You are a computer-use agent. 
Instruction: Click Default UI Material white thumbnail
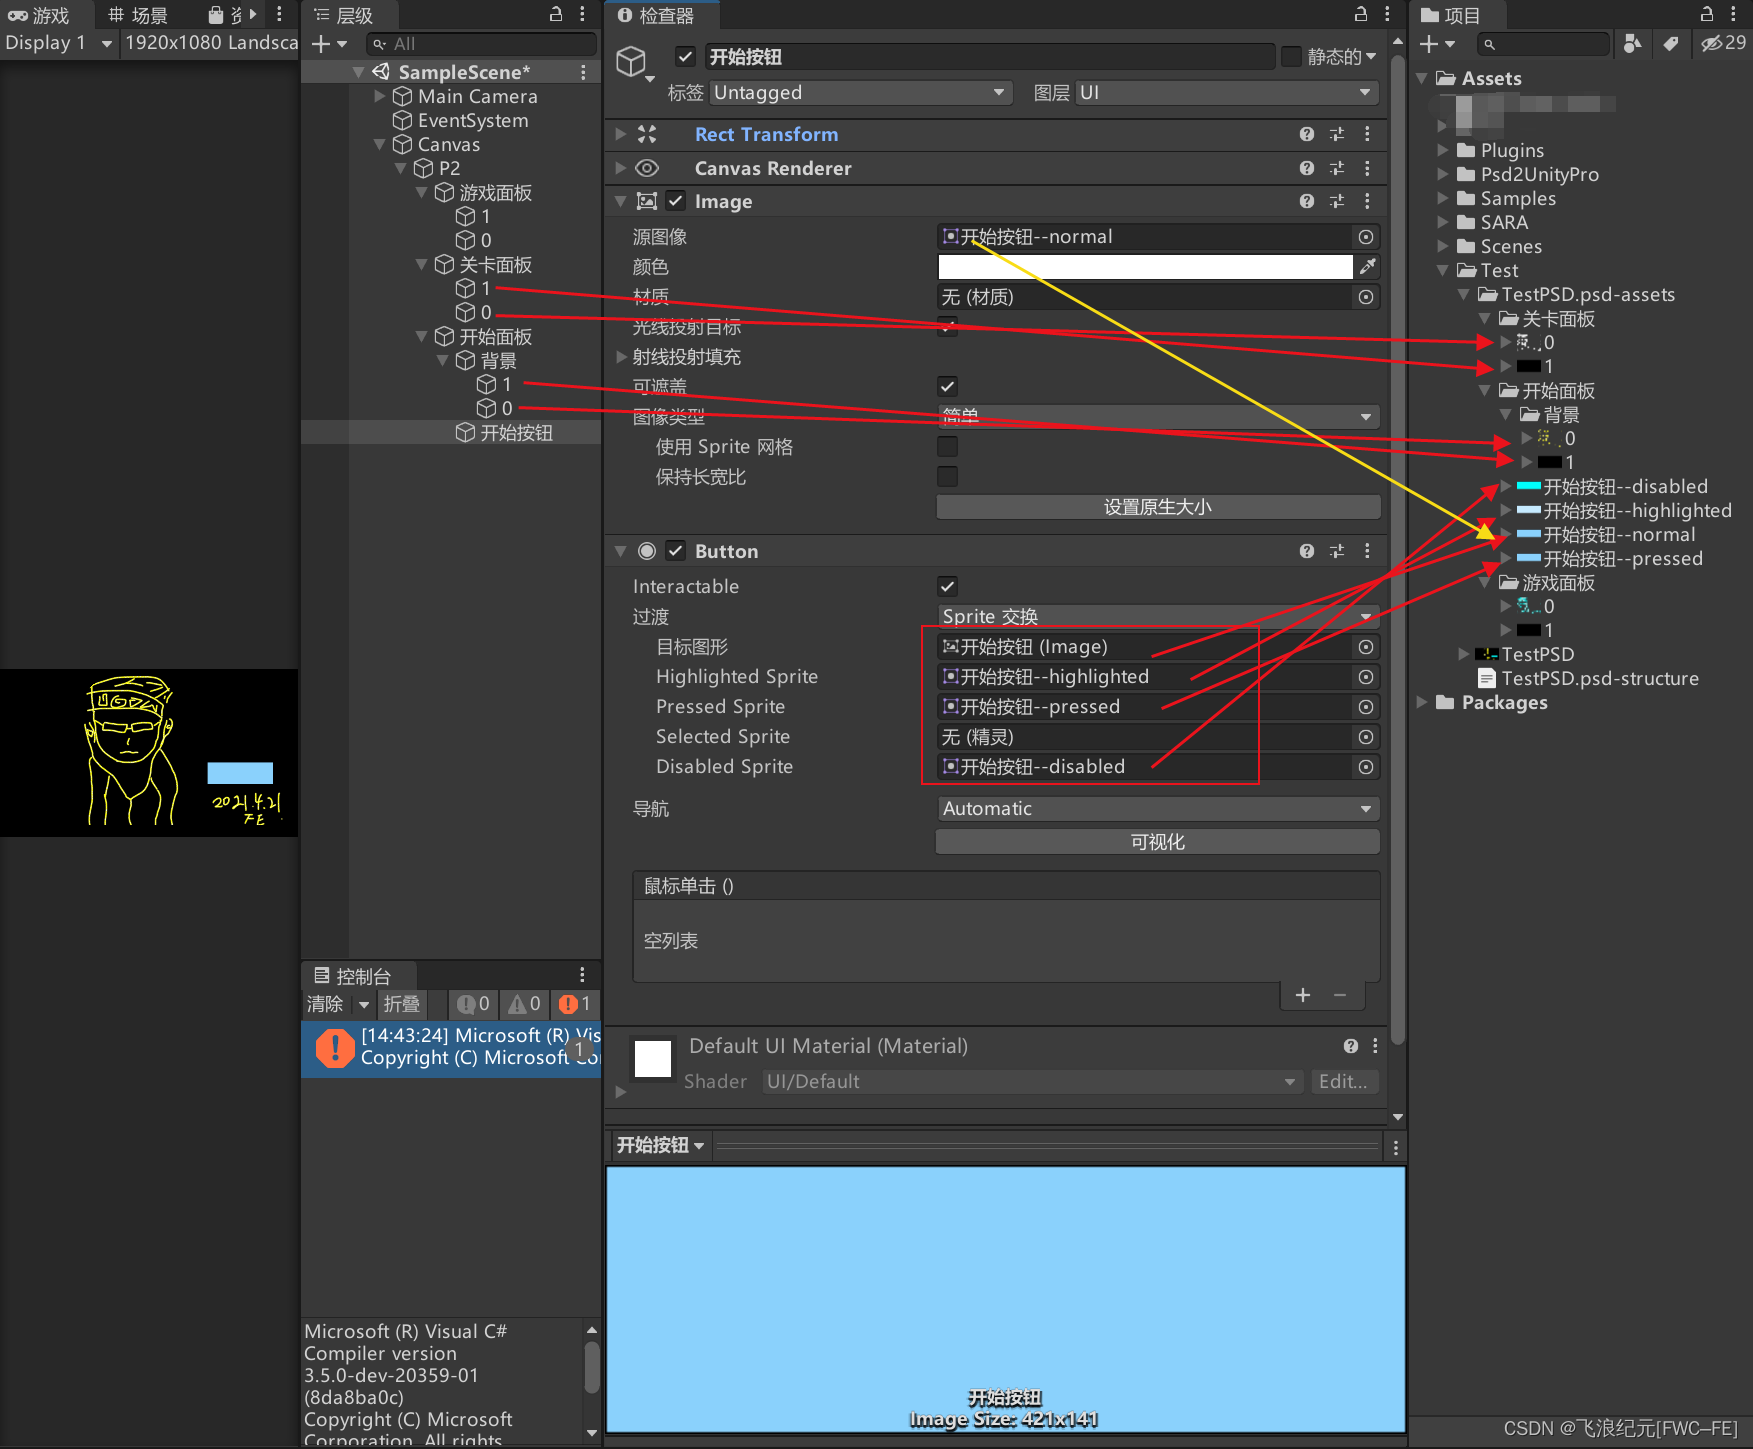[653, 1058]
